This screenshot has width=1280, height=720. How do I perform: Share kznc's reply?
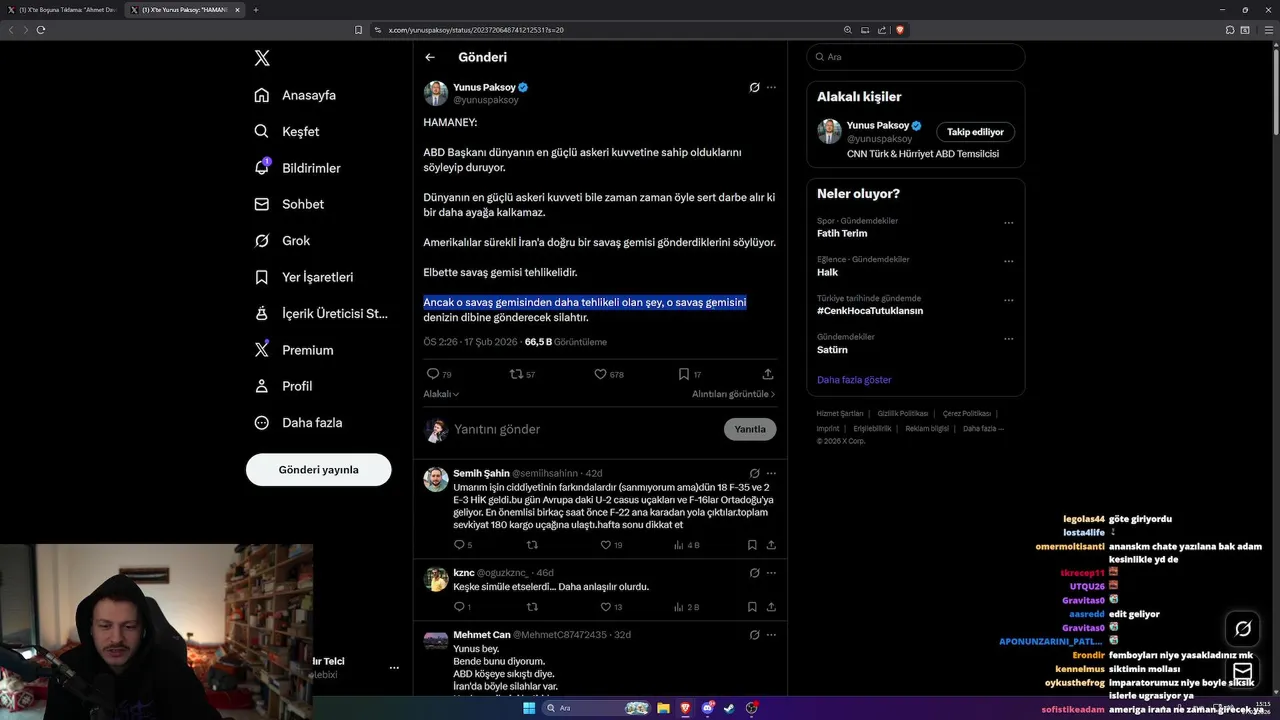point(771,607)
